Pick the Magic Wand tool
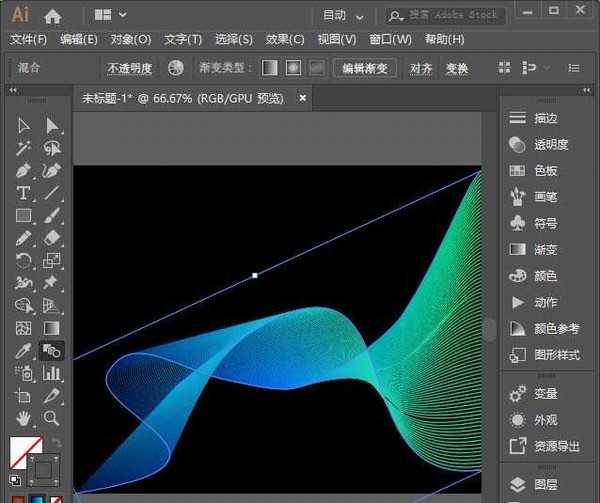600x503 pixels. pos(24,148)
